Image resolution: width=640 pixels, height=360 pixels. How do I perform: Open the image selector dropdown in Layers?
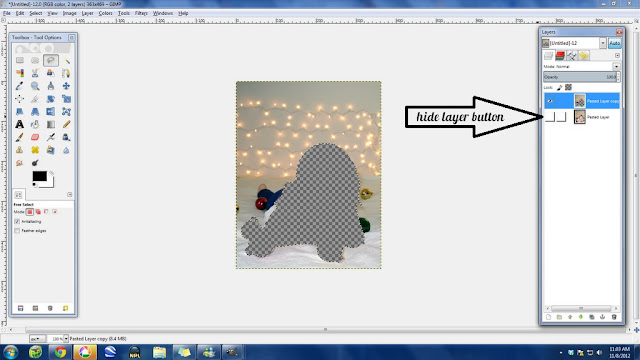602,43
